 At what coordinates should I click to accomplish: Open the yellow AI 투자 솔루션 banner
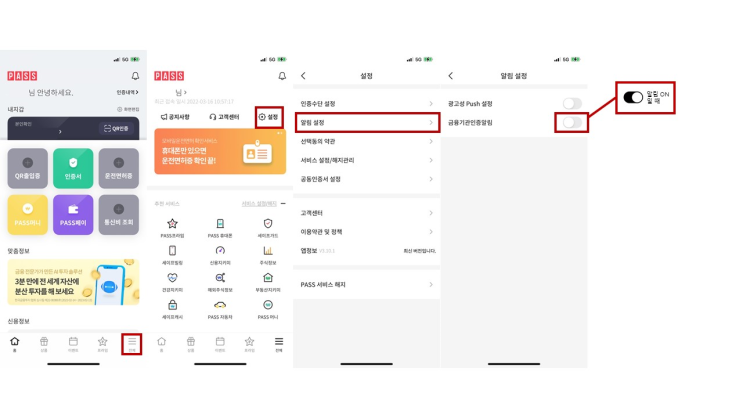(73, 282)
